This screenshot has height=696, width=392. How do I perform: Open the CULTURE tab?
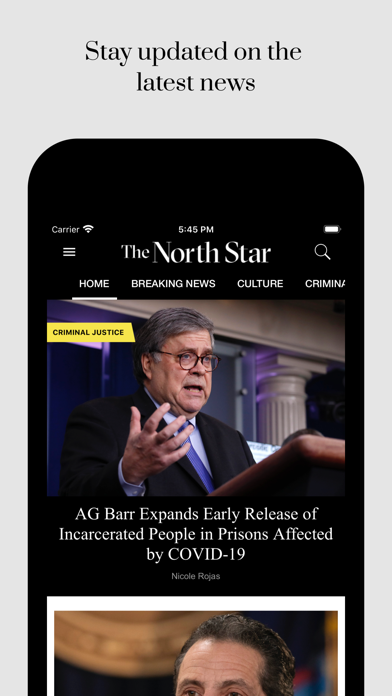260,284
